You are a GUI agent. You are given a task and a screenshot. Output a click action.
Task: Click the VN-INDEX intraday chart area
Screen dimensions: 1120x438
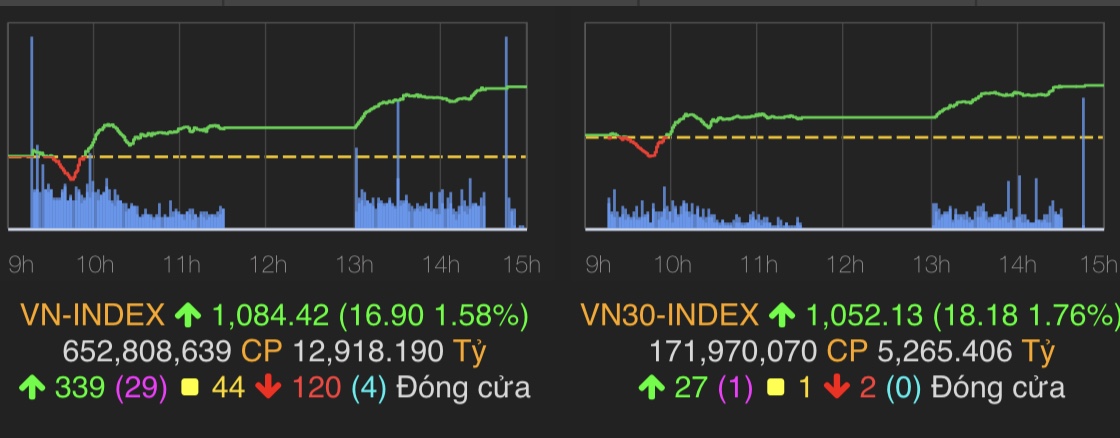268,126
